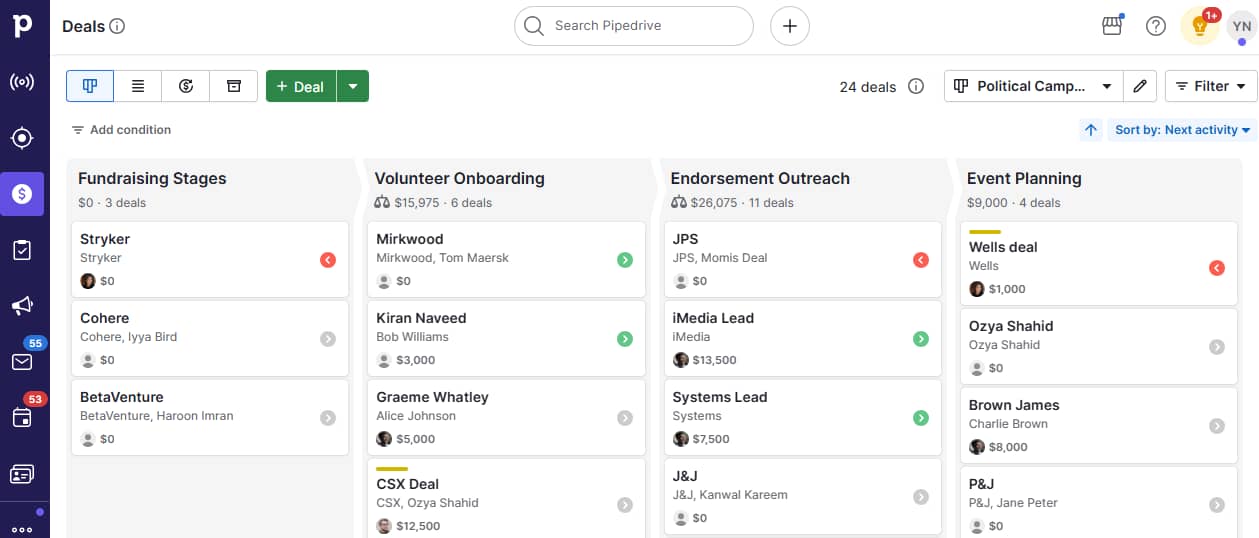Click the grey activity icon on CSX Deal
This screenshot has height=538, width=1259.
coord(625,505)
